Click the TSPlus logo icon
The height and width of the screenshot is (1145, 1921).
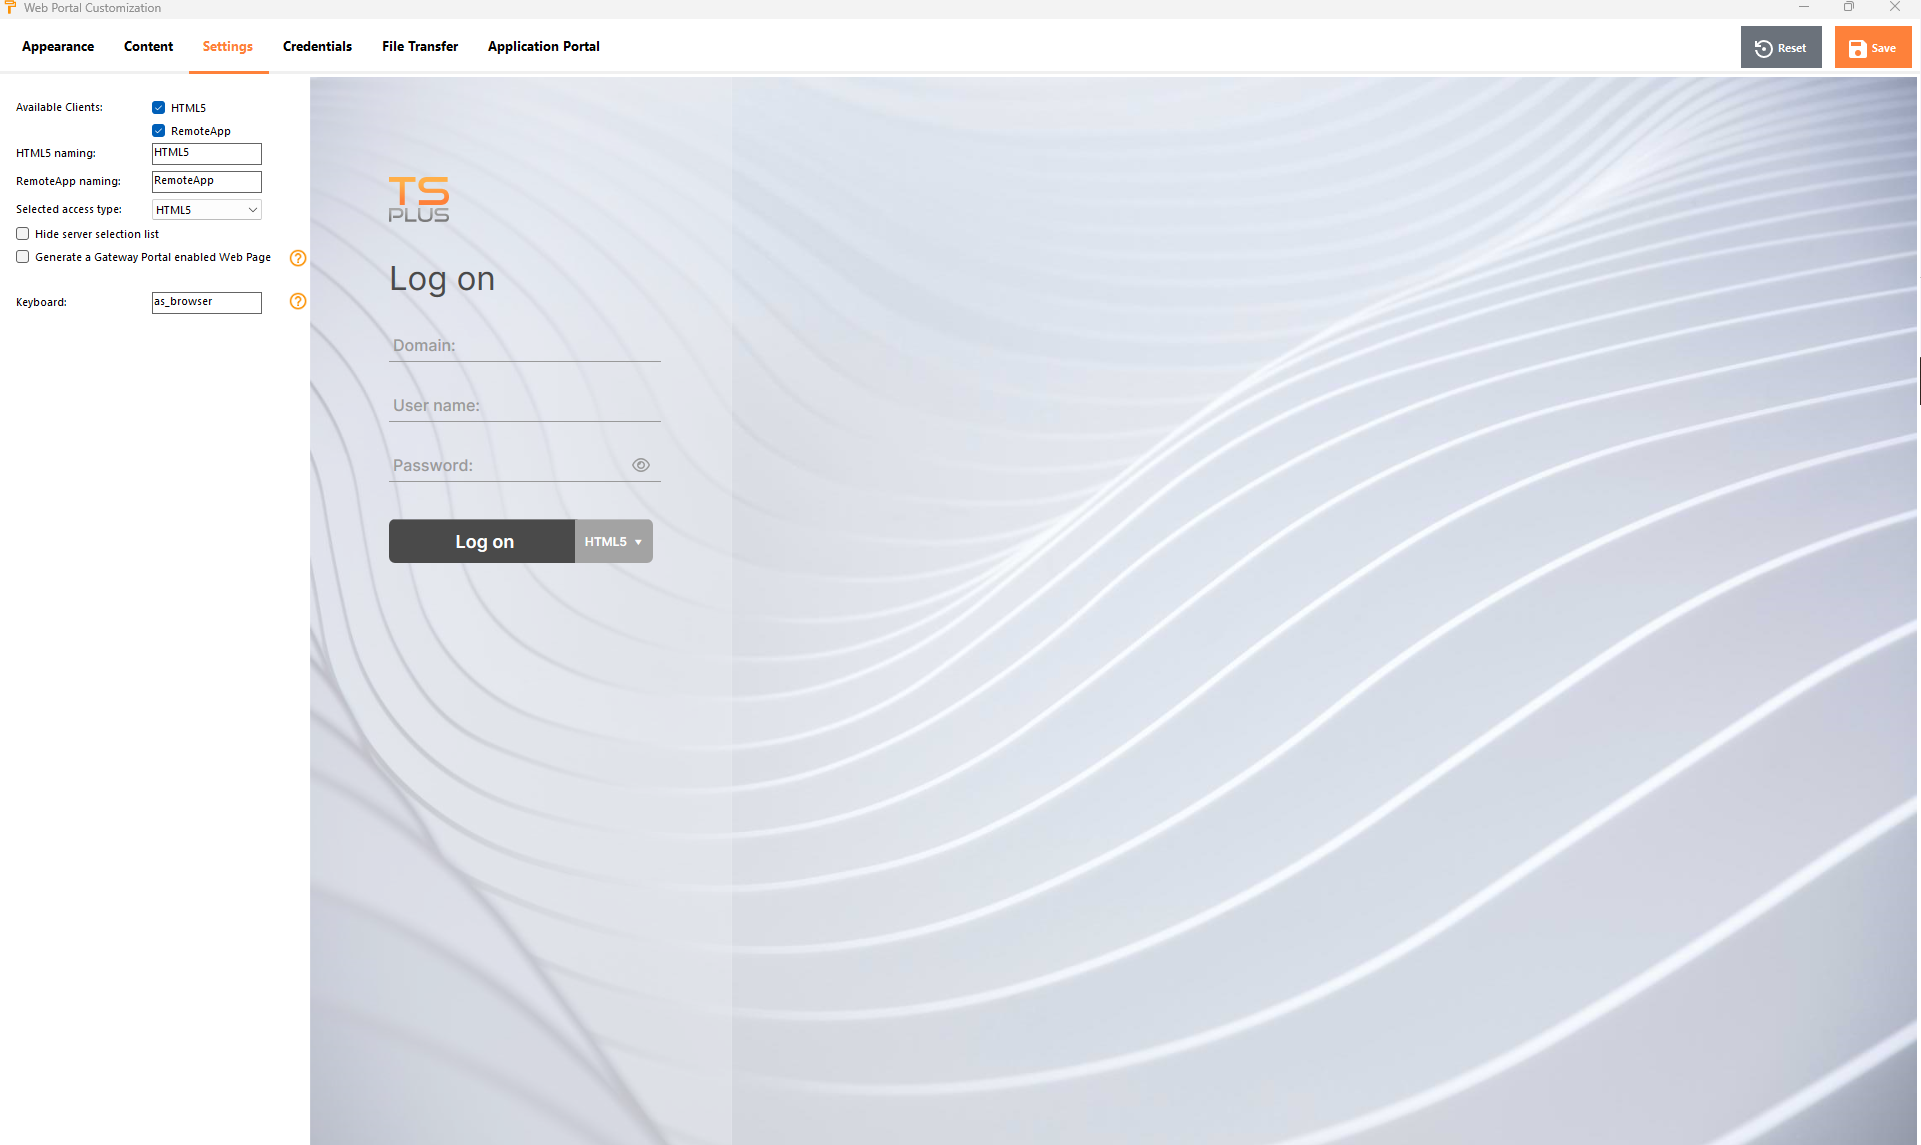416,198
